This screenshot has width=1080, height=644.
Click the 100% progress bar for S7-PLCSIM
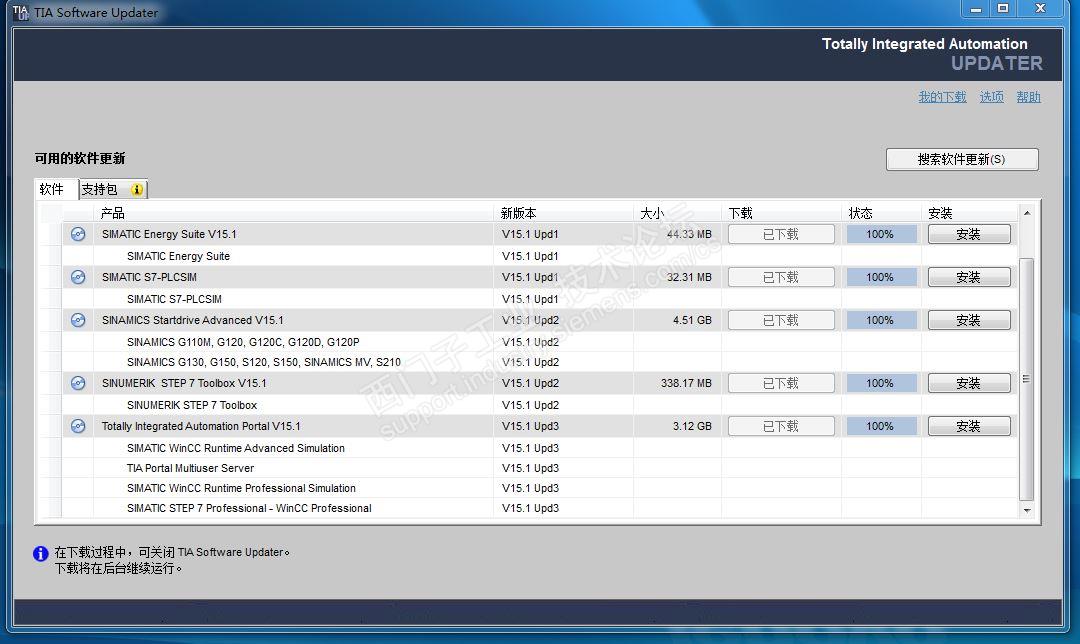(x=882, y=277)
